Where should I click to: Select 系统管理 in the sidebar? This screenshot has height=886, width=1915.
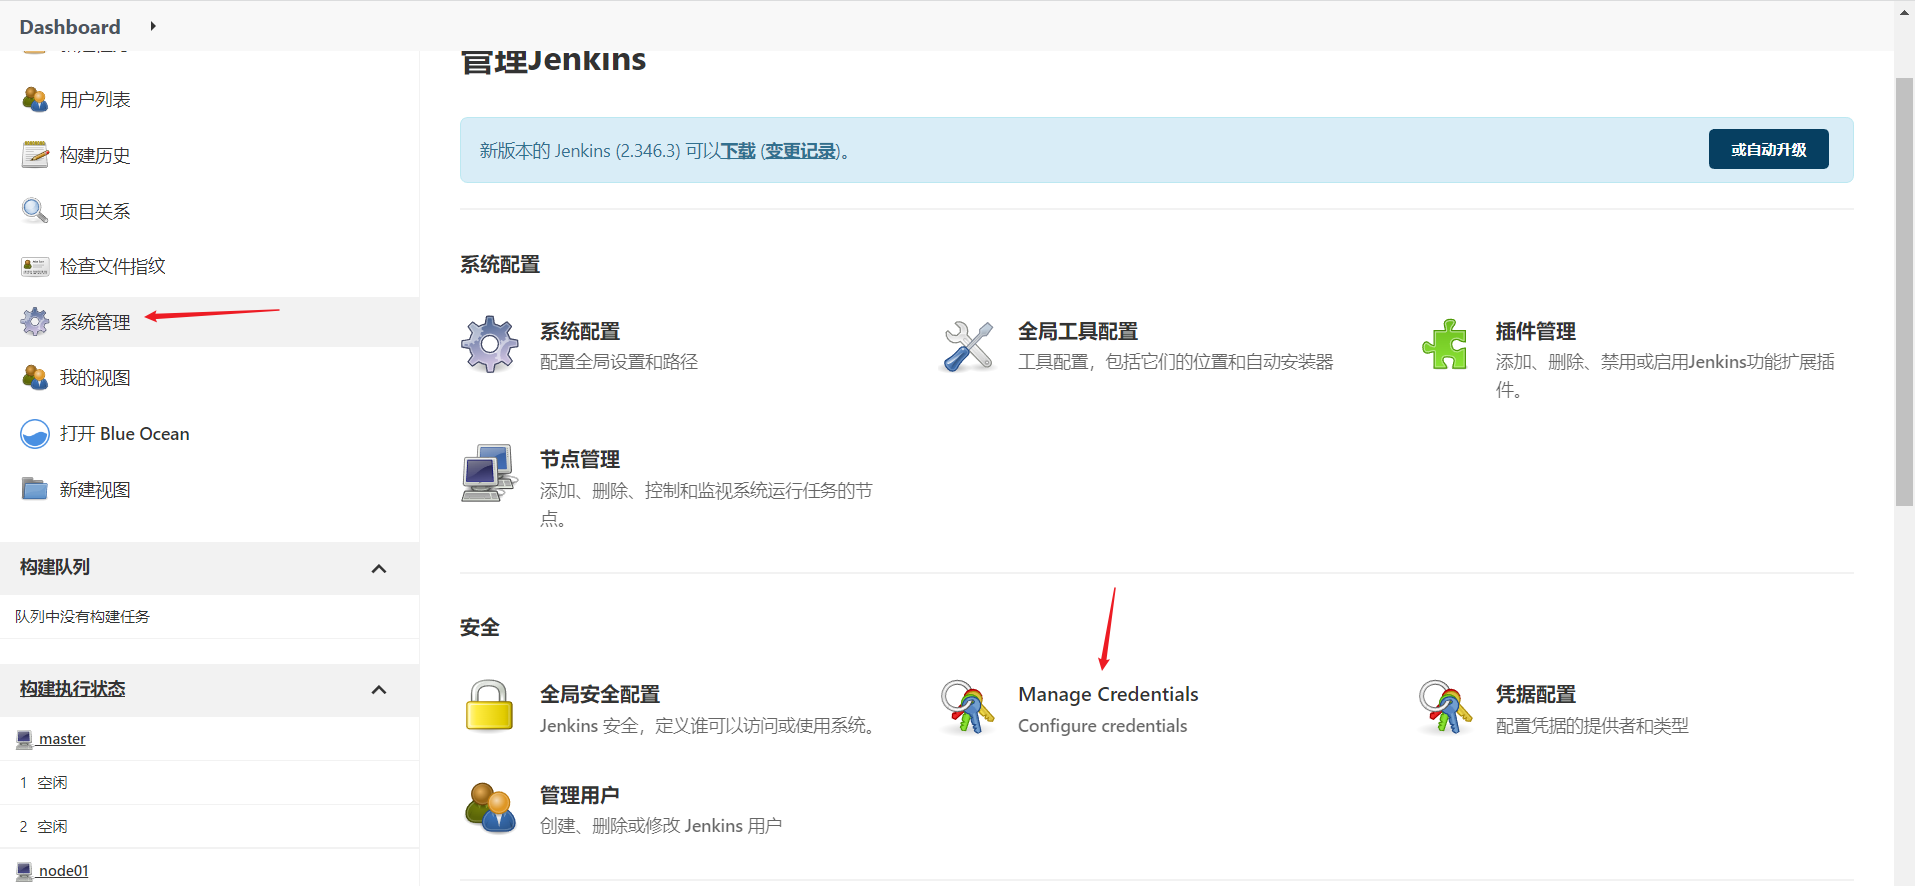(95, 322)
